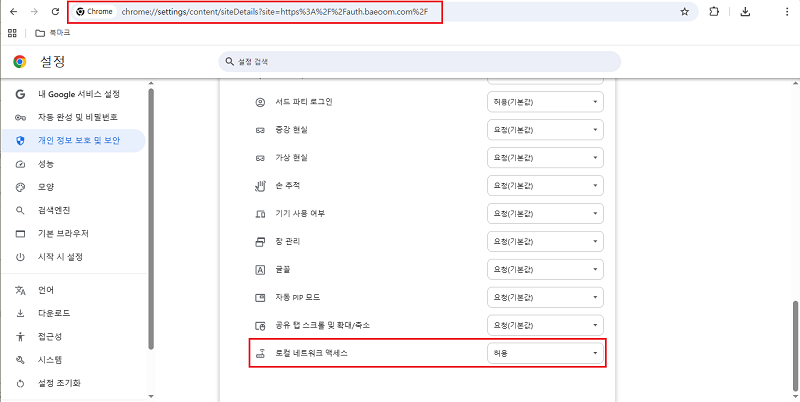Bookmark this page with the star icon
The width and height of the screenshot is (800, 402).
684,12
